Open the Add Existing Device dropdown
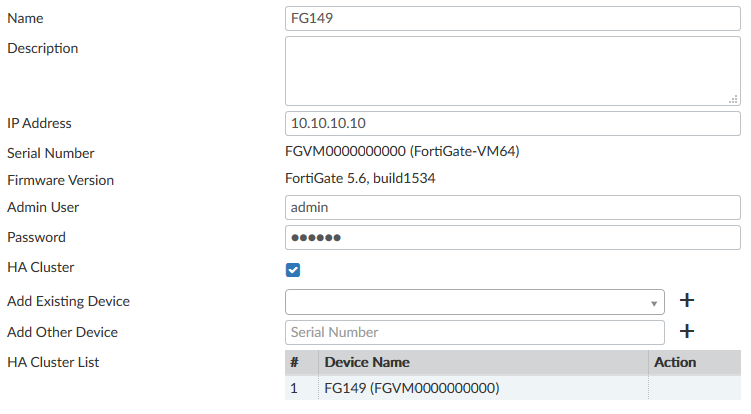 click(x=474, y=301)
